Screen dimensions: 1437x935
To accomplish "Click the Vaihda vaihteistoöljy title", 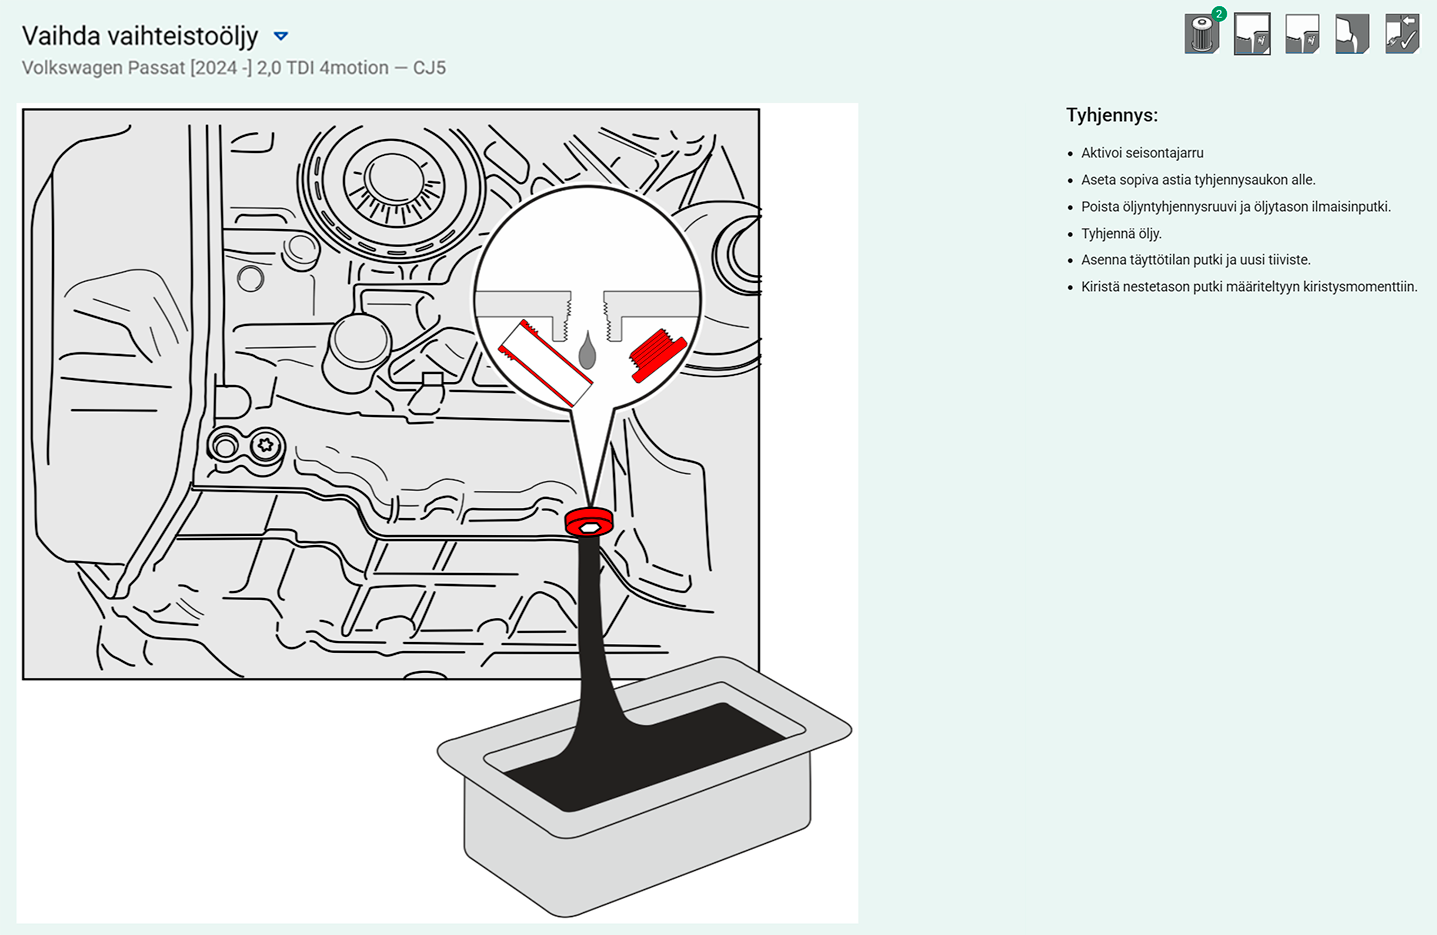I will pyautogui.click(x=140, y=36).
